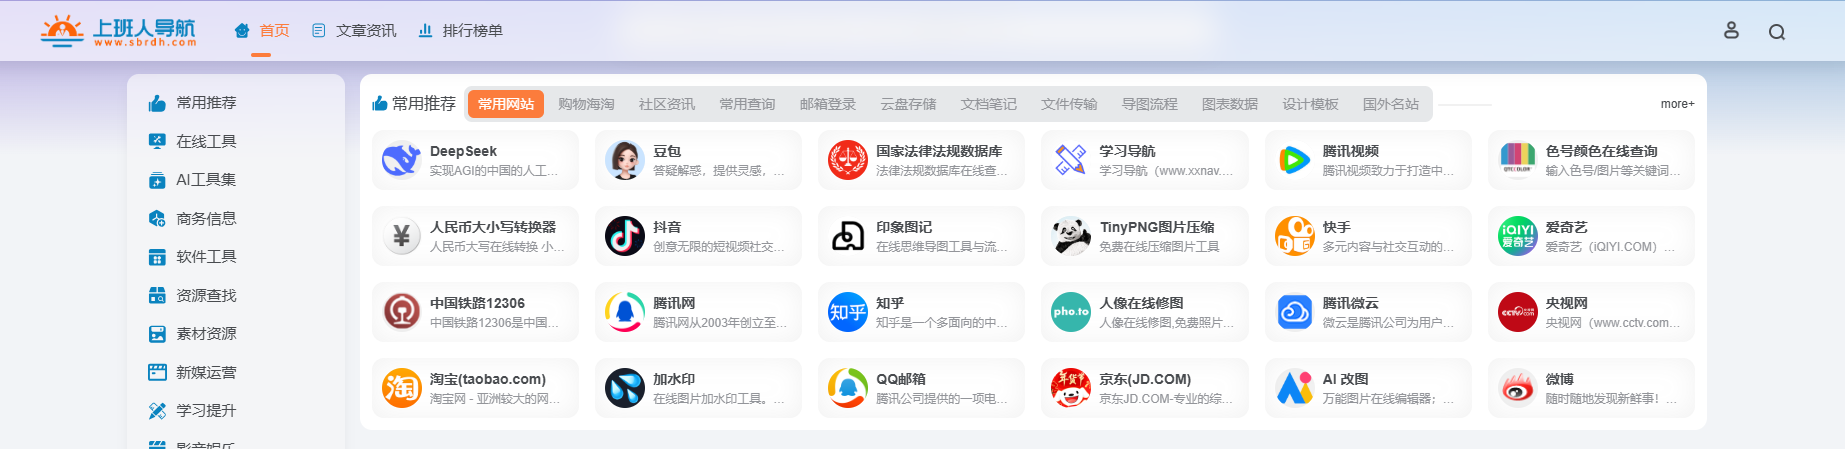
Task: Open the 国家法律法规数据库 red emblem icon
Action: 847,160
